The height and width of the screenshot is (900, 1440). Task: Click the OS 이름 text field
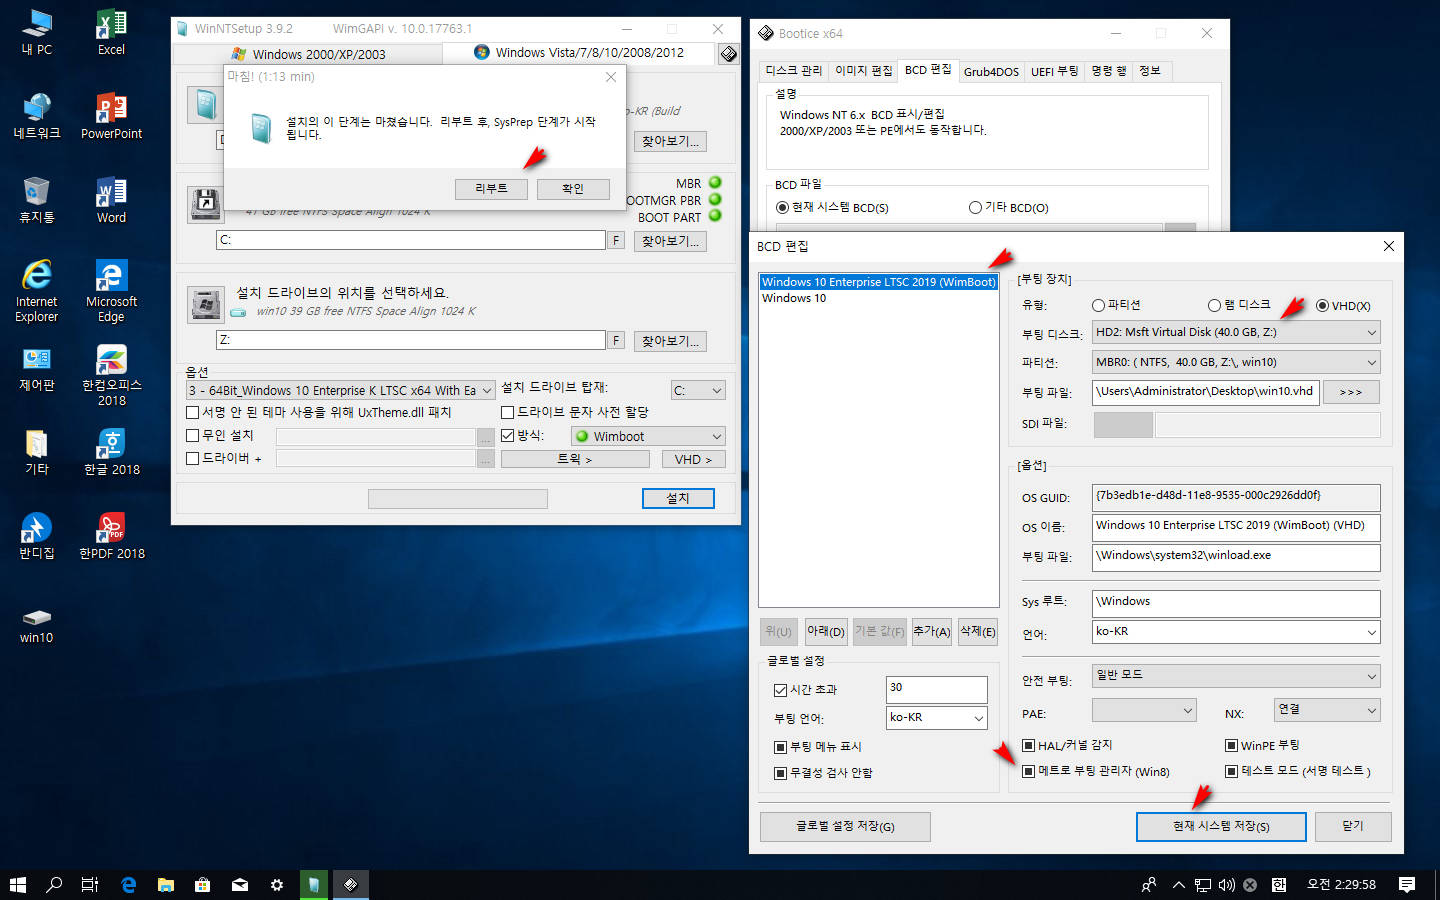click(x=1236, y=526)
